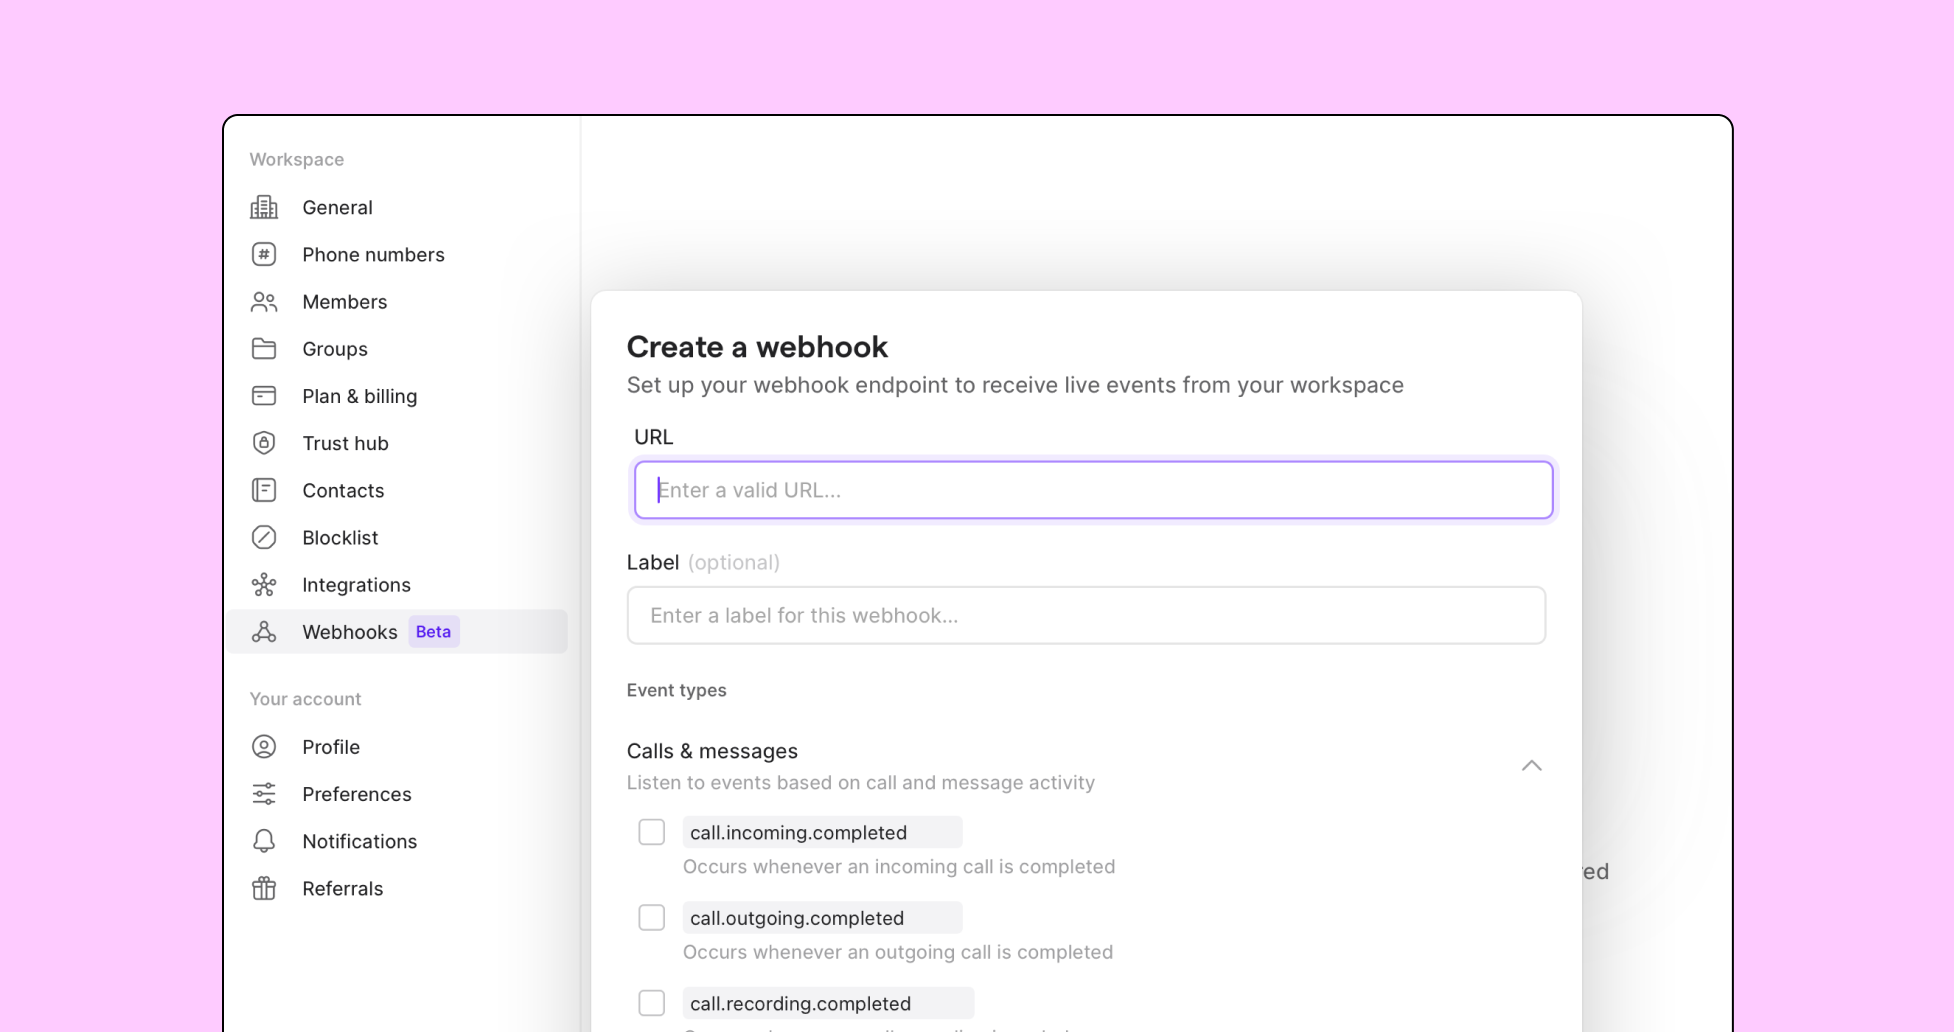Enable the call.incoming.completed event
The height and width of the screenshot is (1032, 1954).
(651, 831)
